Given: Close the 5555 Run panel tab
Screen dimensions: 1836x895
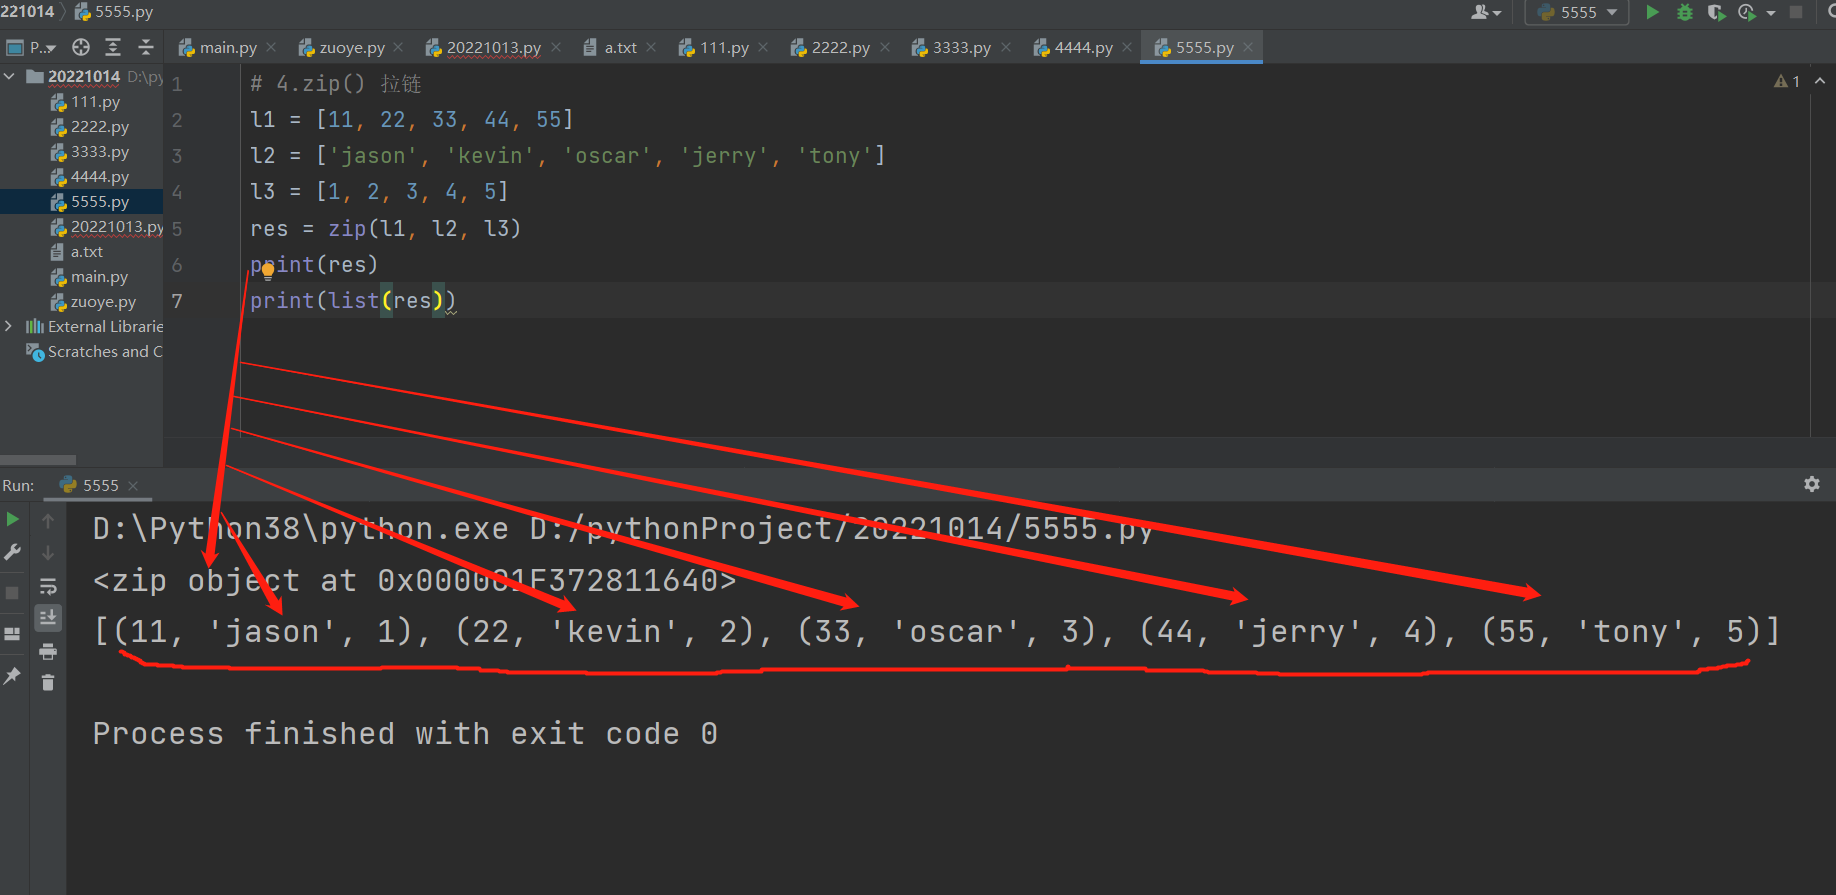Looking at the screenshot, I should click(133, 486).
